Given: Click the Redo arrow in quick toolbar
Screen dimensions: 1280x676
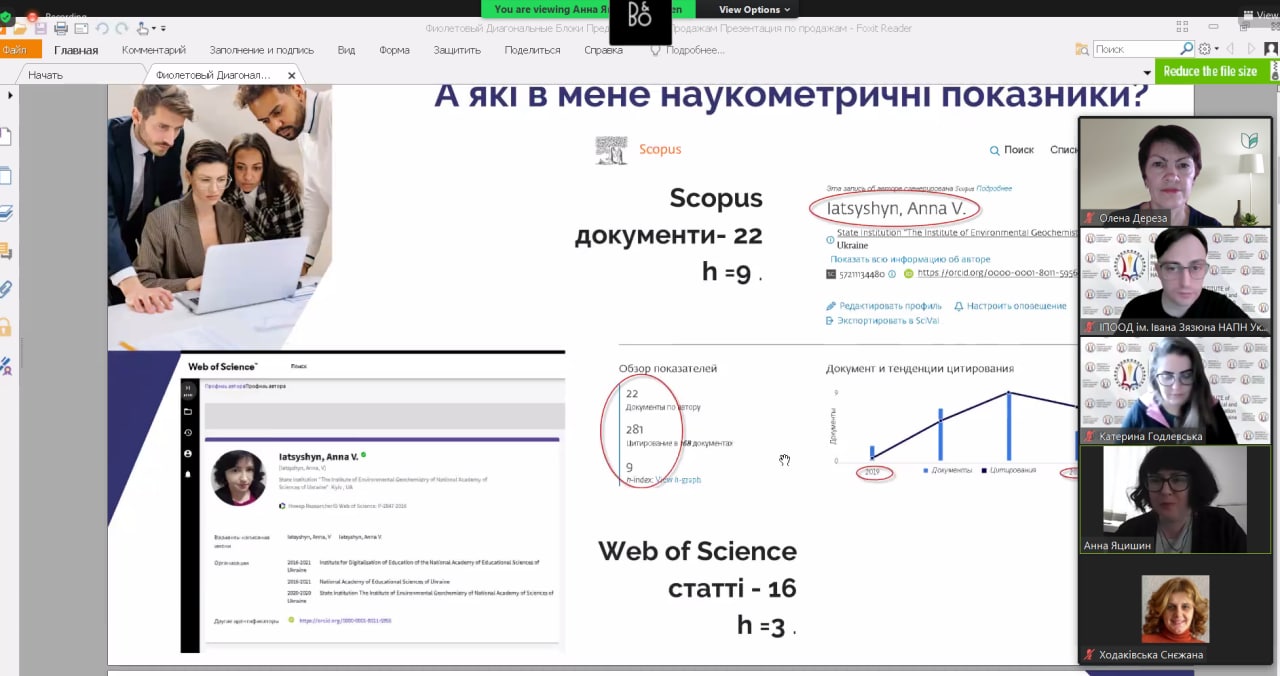Looking at the screenshot, I should pyautogui.click(x=122, y=28).
